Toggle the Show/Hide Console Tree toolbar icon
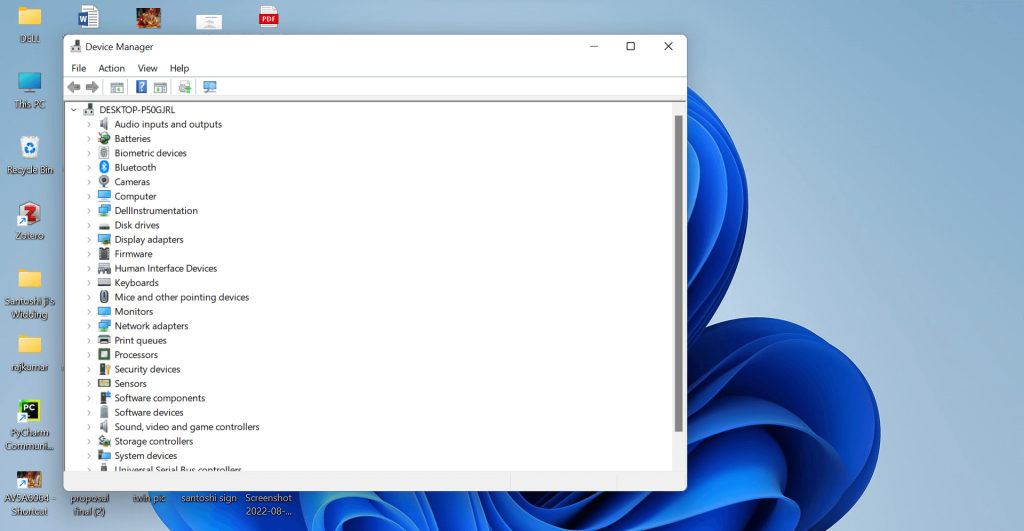The width and height of the screenshot is (1024, 531). (x=117, y=87)
